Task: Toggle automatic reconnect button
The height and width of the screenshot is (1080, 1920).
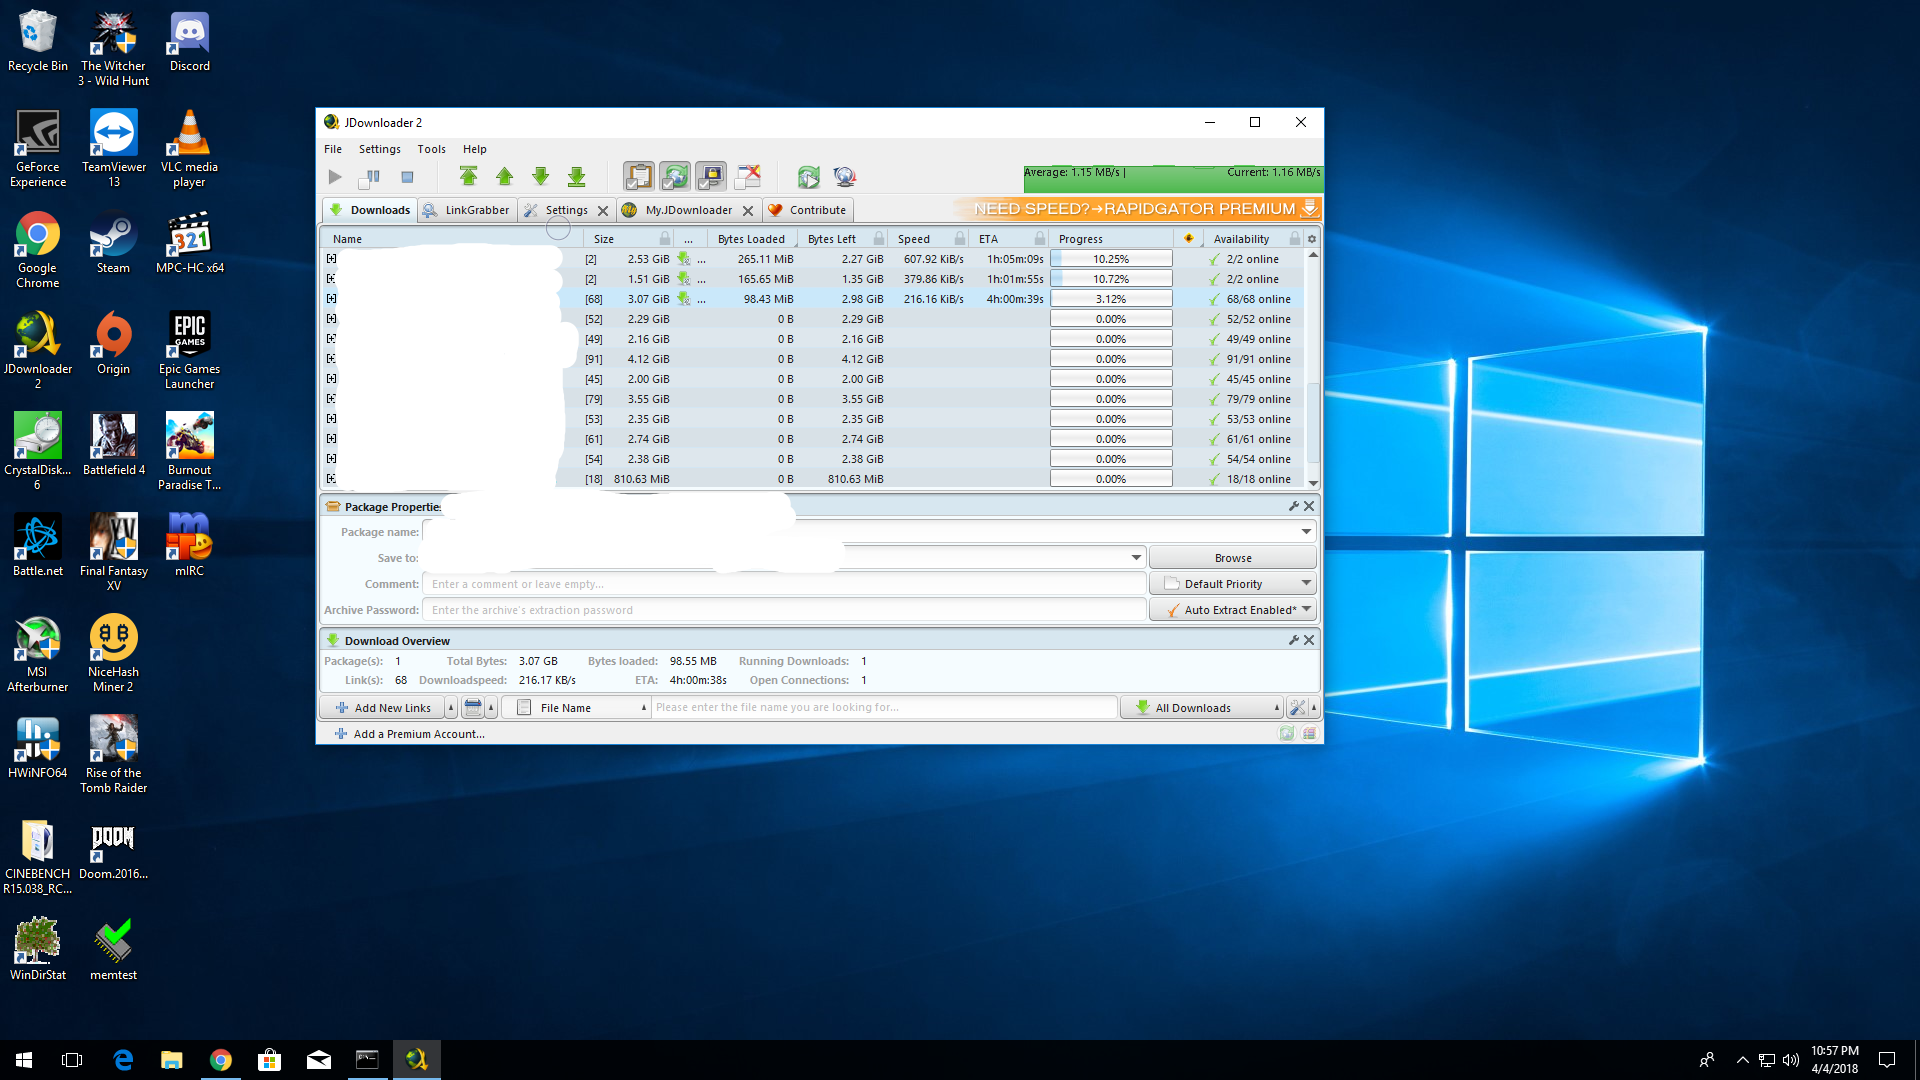Action: click(675, 177)
